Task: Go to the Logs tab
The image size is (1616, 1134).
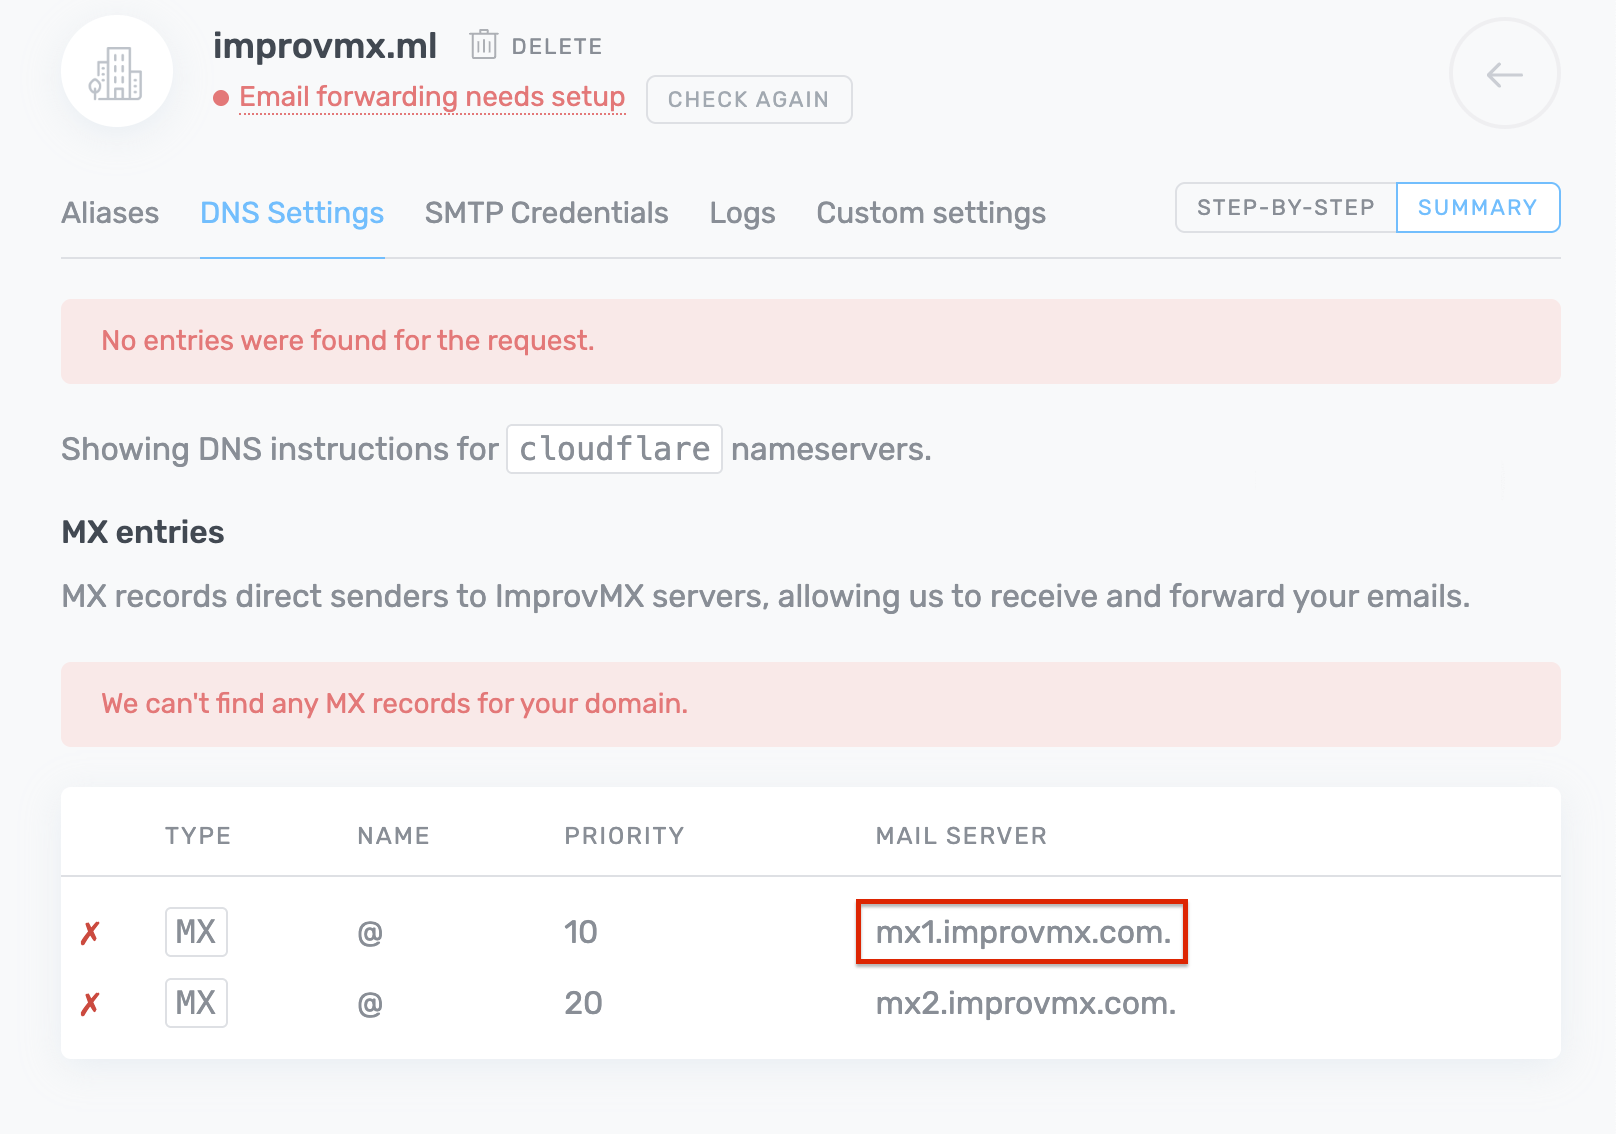Action: click(742, 213)
